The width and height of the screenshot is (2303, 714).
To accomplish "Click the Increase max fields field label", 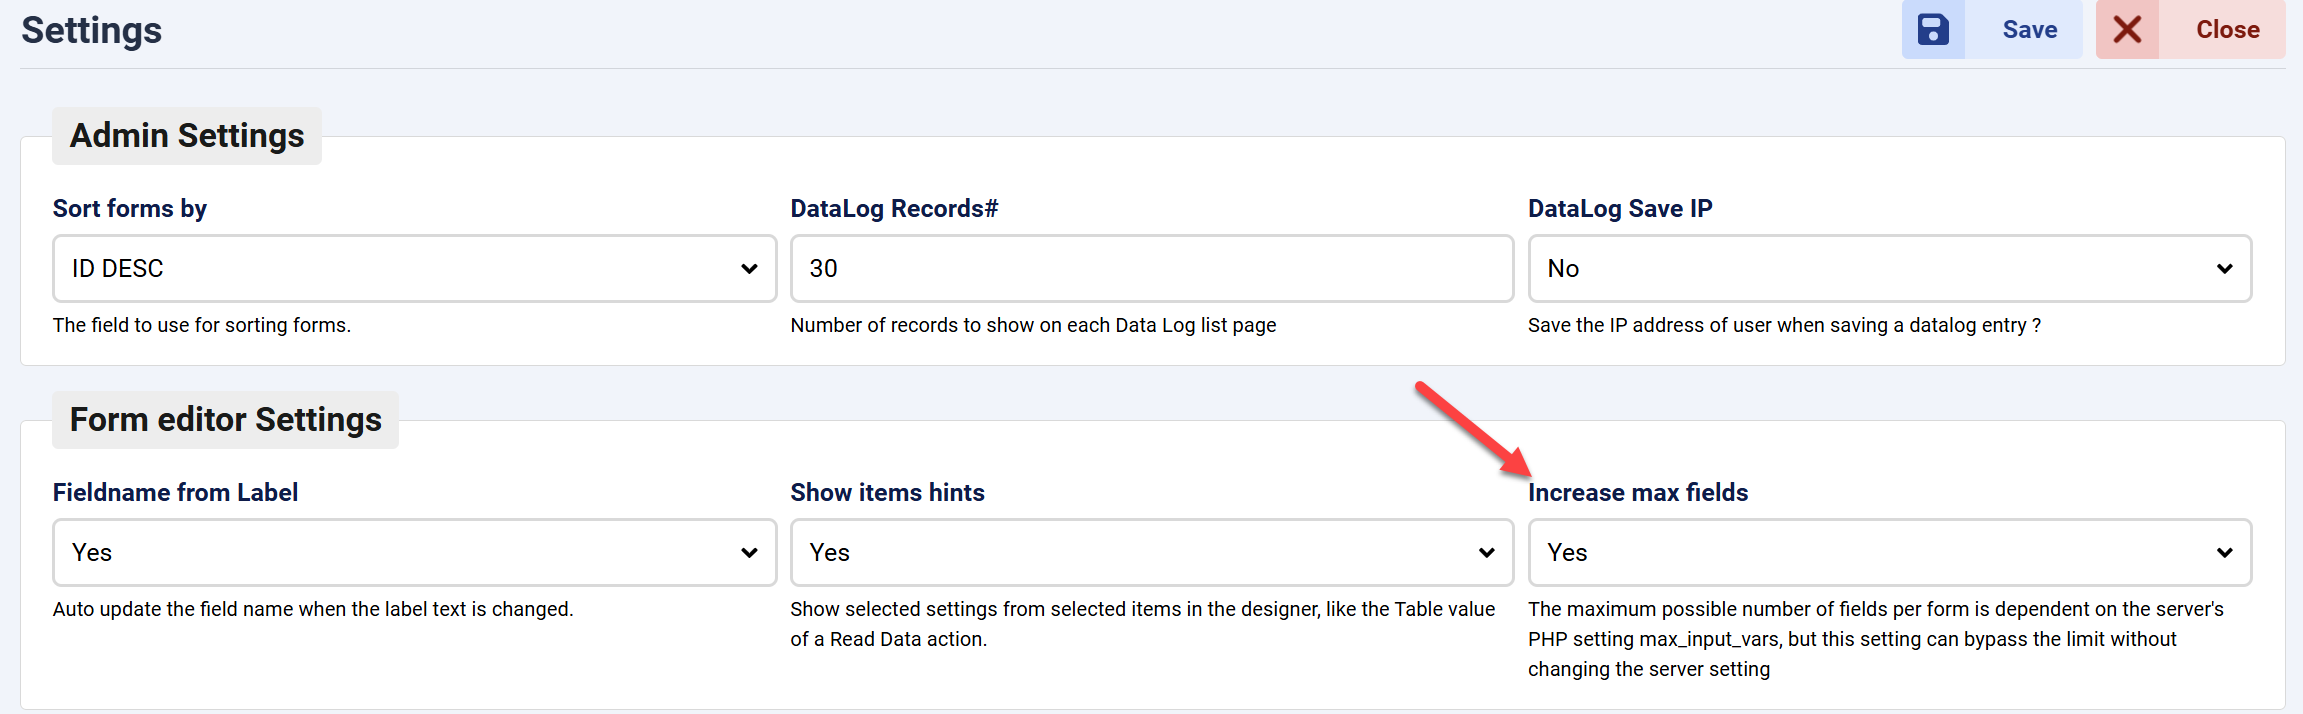I will point(1638,492).
